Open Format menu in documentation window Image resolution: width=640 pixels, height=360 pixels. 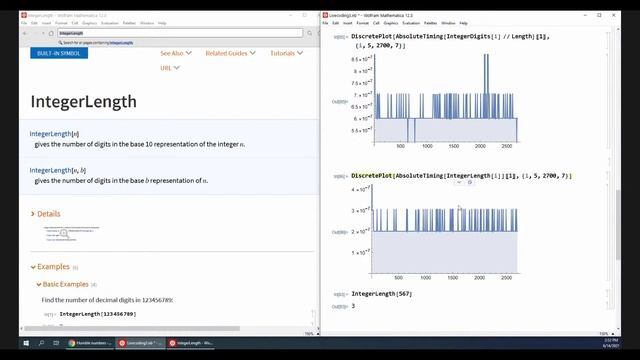(61, 23)
